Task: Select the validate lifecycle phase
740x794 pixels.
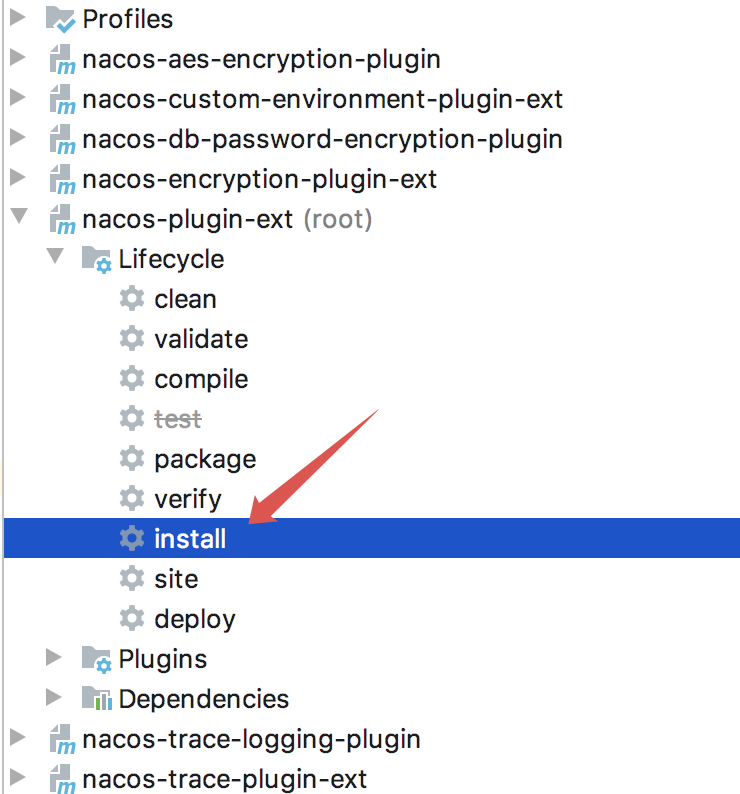Action: 201,339
